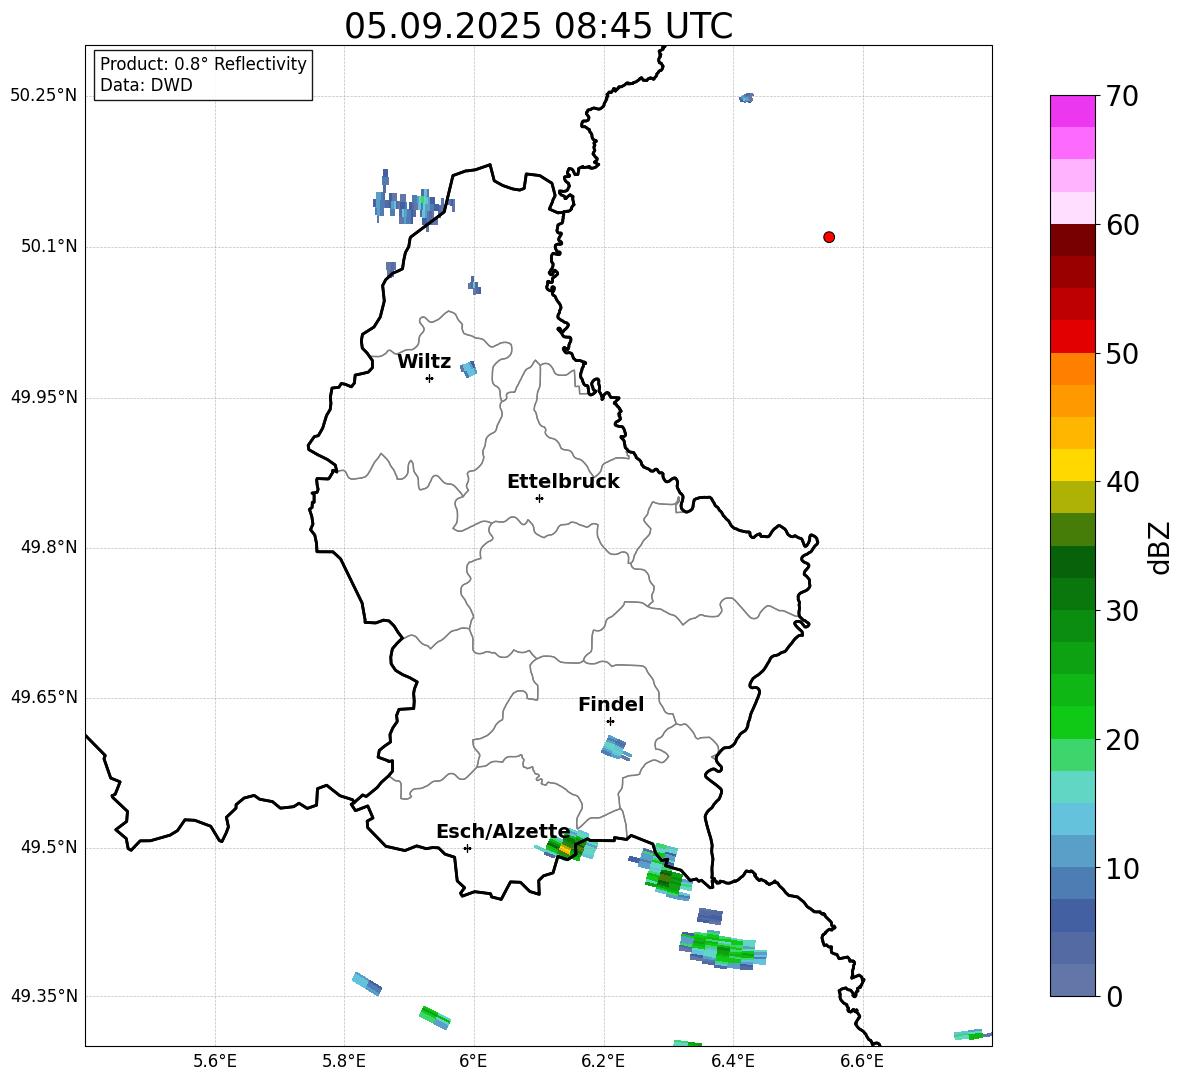The width and height of the screenshot is (1184, 1081).
Task: Click the 6.2°E longitude label
Action: [603, 1061]
